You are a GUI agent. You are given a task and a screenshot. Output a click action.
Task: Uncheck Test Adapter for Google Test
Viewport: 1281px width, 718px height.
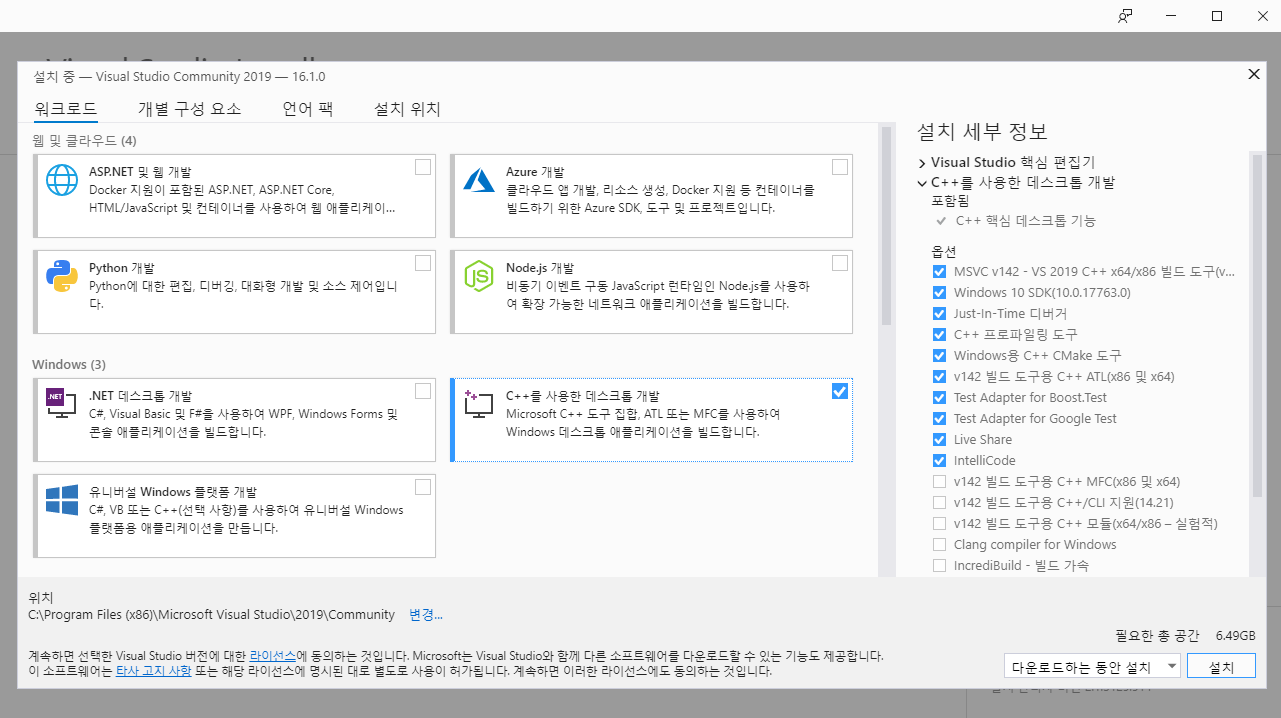coord(939,419)
